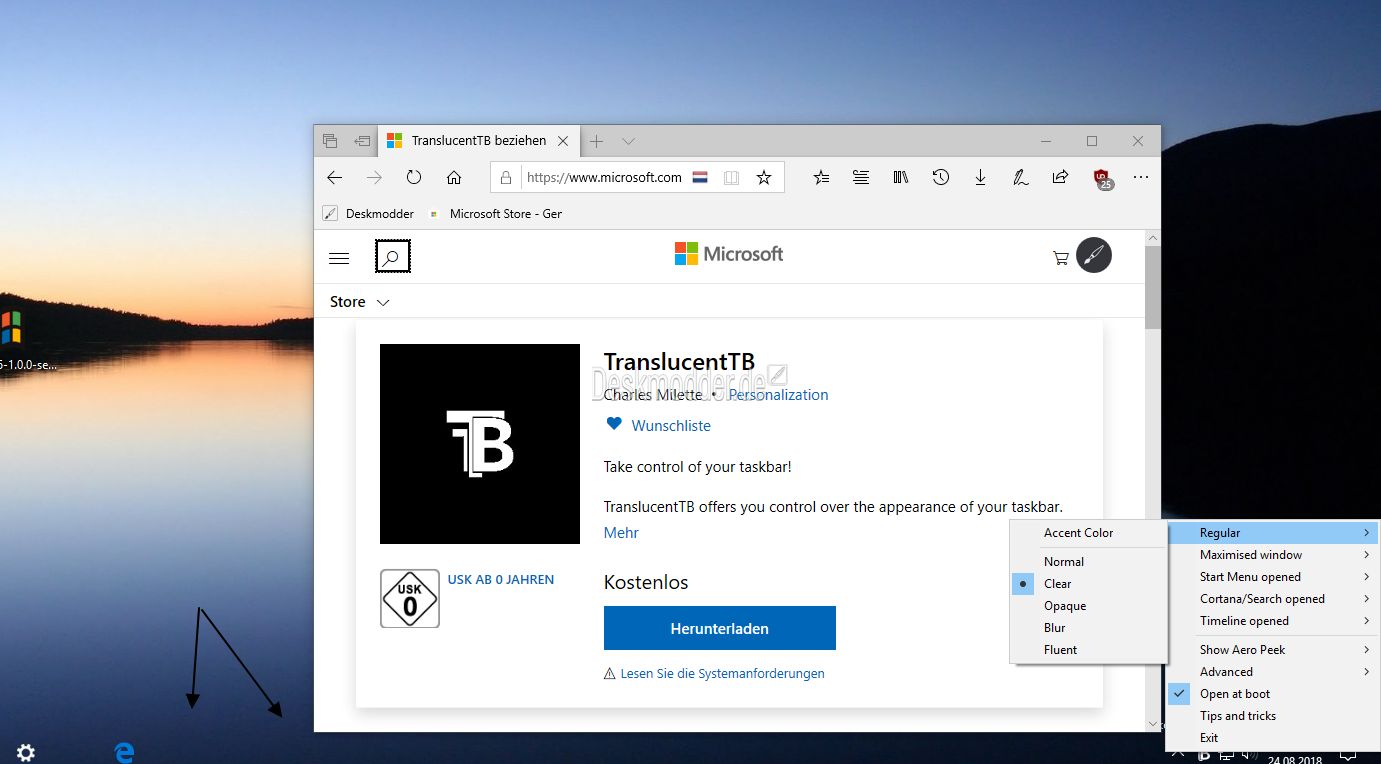The width and height of the screenshot is (1381, 764).
Task: Open the reading list icon
Action: 861,177
